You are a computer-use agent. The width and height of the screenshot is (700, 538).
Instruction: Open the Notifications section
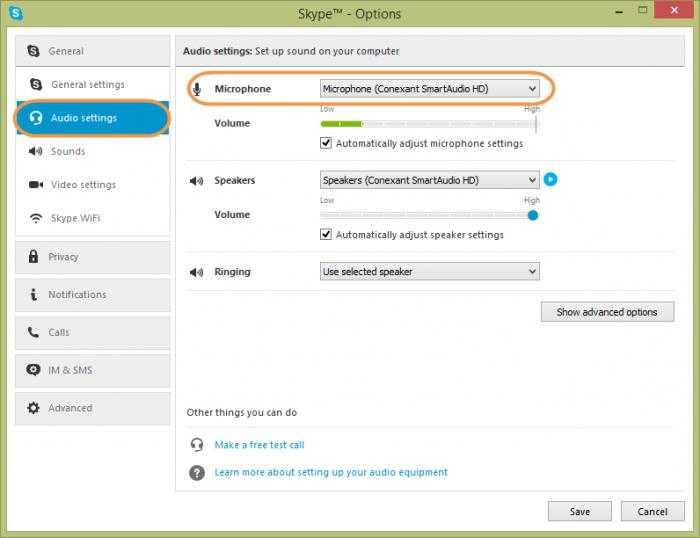[x=77, y=295]
